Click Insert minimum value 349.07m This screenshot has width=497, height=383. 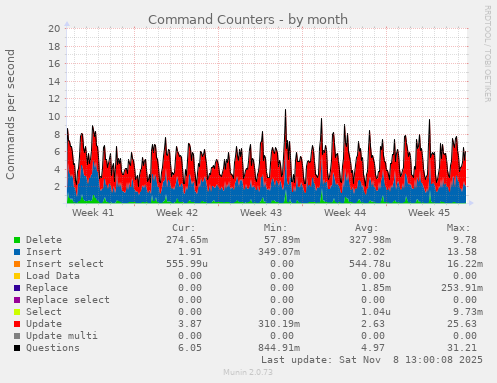pyautogui.click(x=279, y=252)
